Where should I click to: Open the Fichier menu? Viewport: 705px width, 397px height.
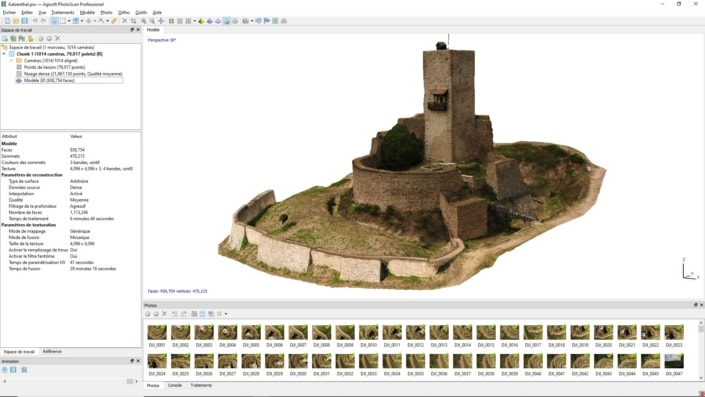coord(9,12)
